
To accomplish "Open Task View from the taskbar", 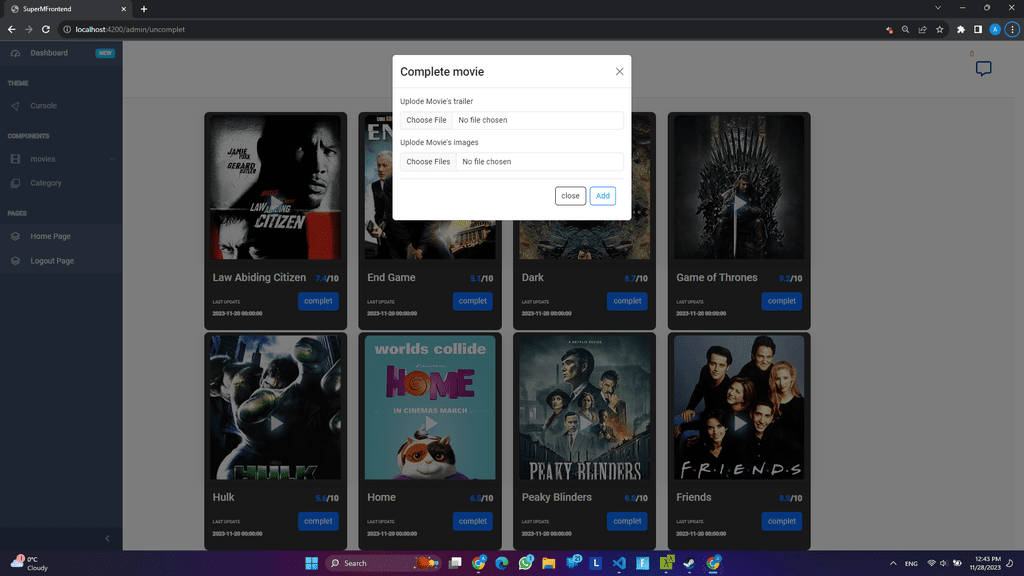I will click(455, 563).
